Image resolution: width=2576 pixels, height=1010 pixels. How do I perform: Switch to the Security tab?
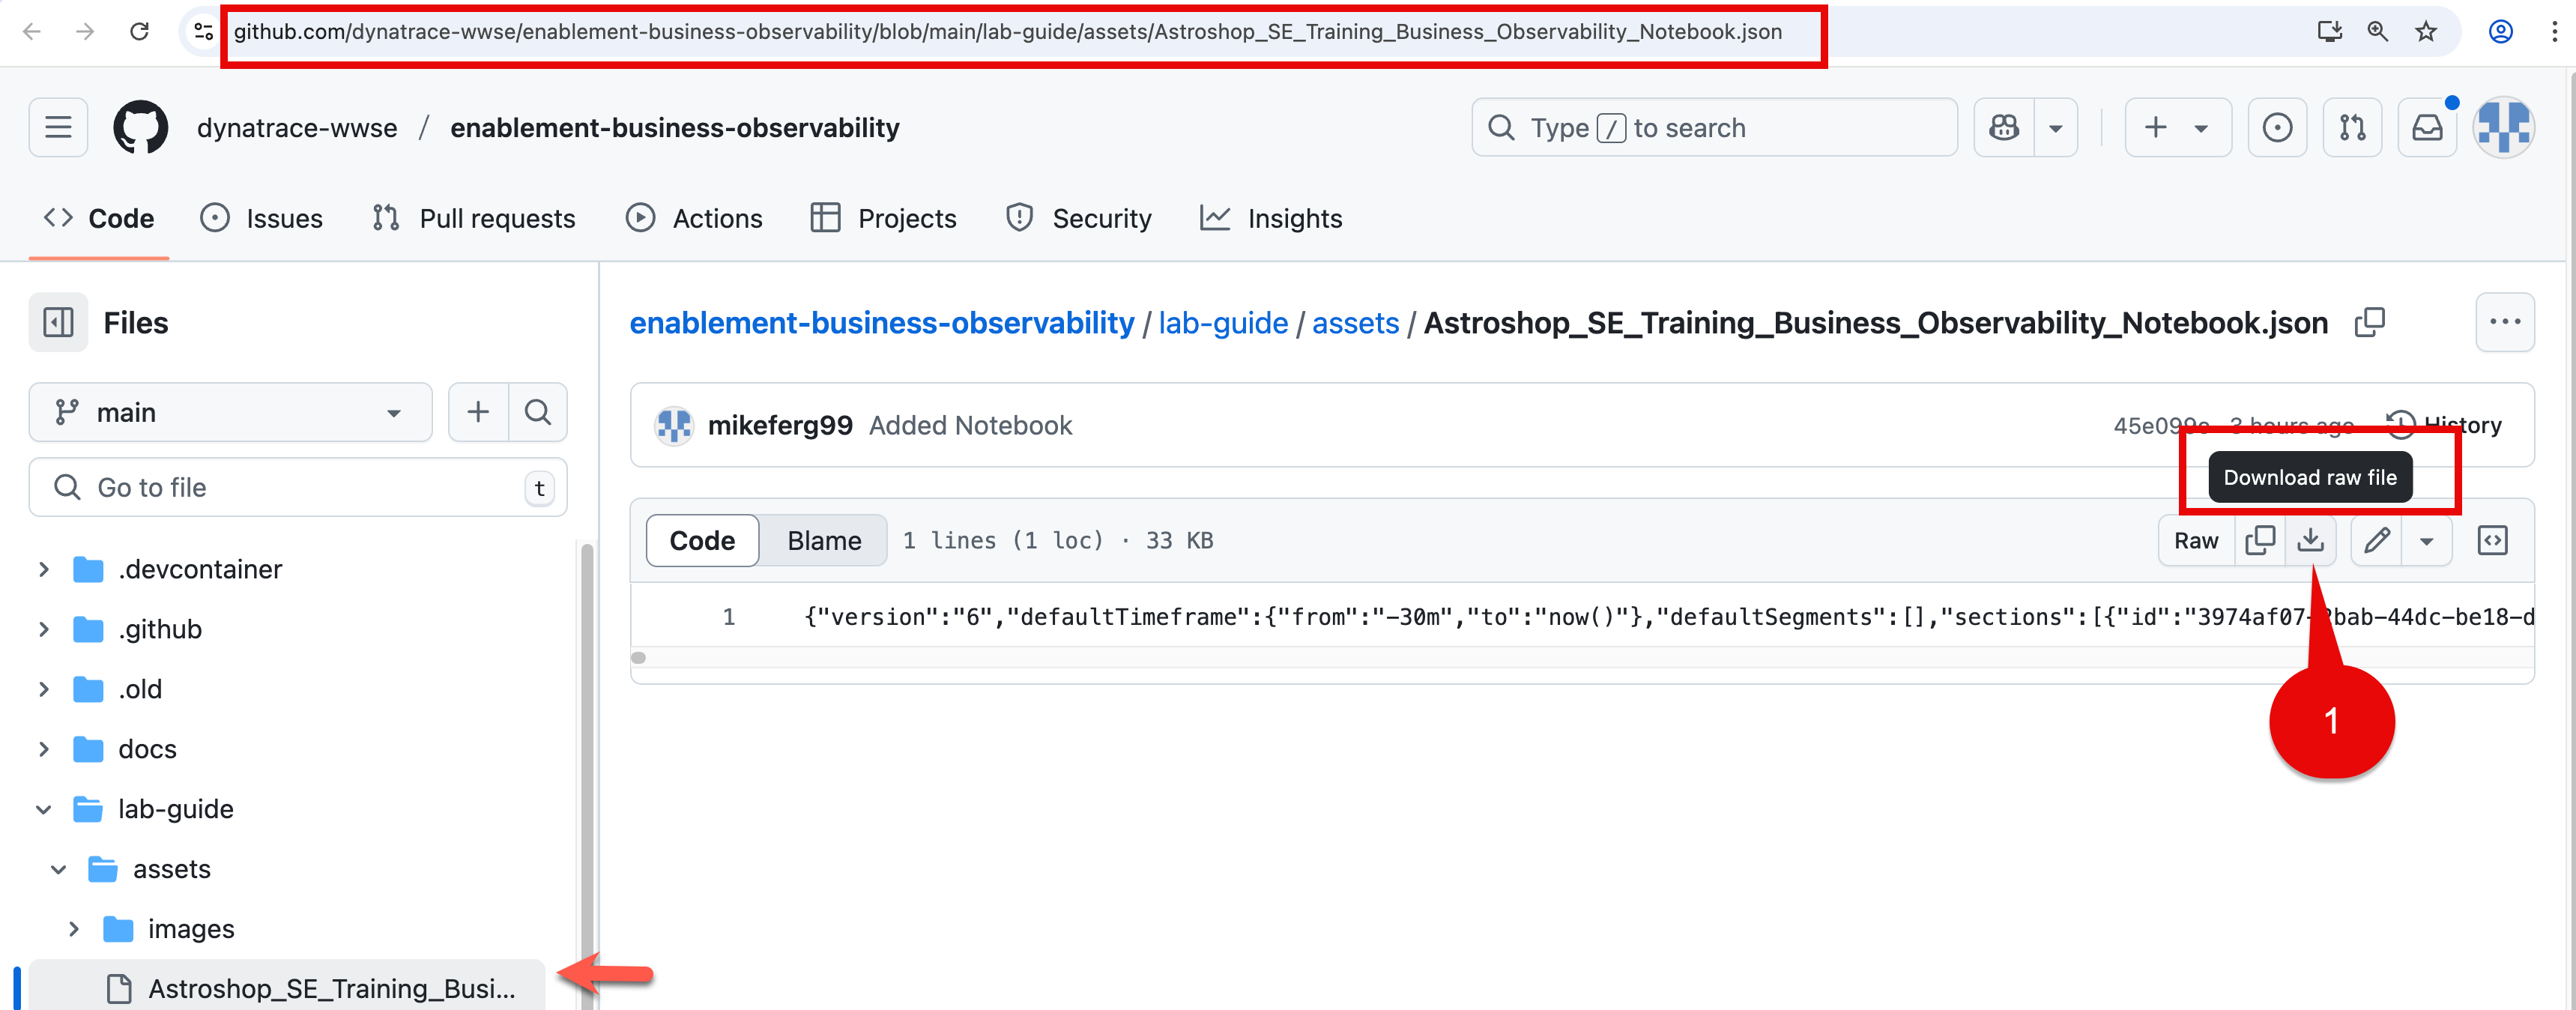point(1079,218)
